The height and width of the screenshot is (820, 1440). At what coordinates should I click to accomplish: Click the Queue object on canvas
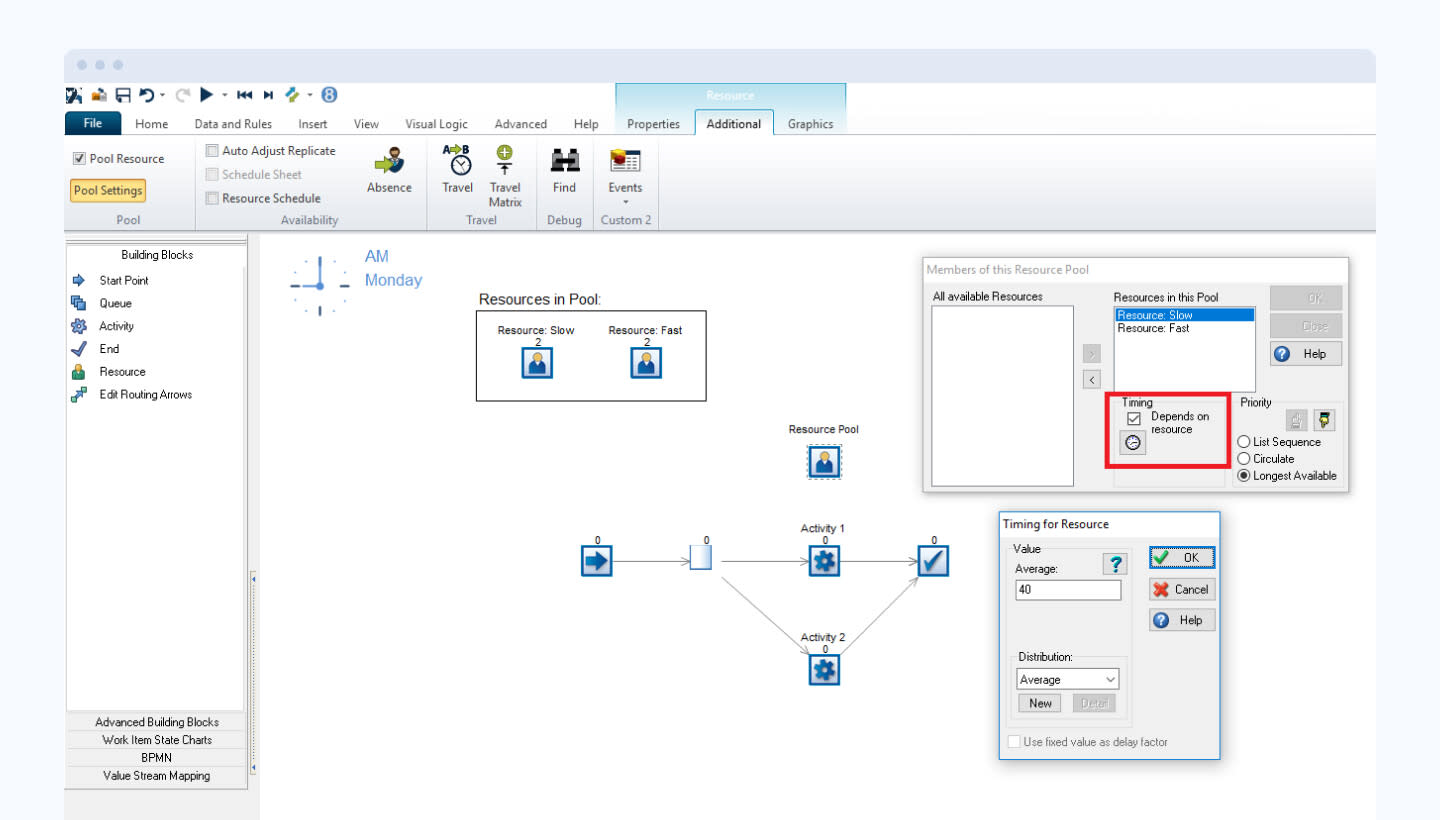point(701,558)
